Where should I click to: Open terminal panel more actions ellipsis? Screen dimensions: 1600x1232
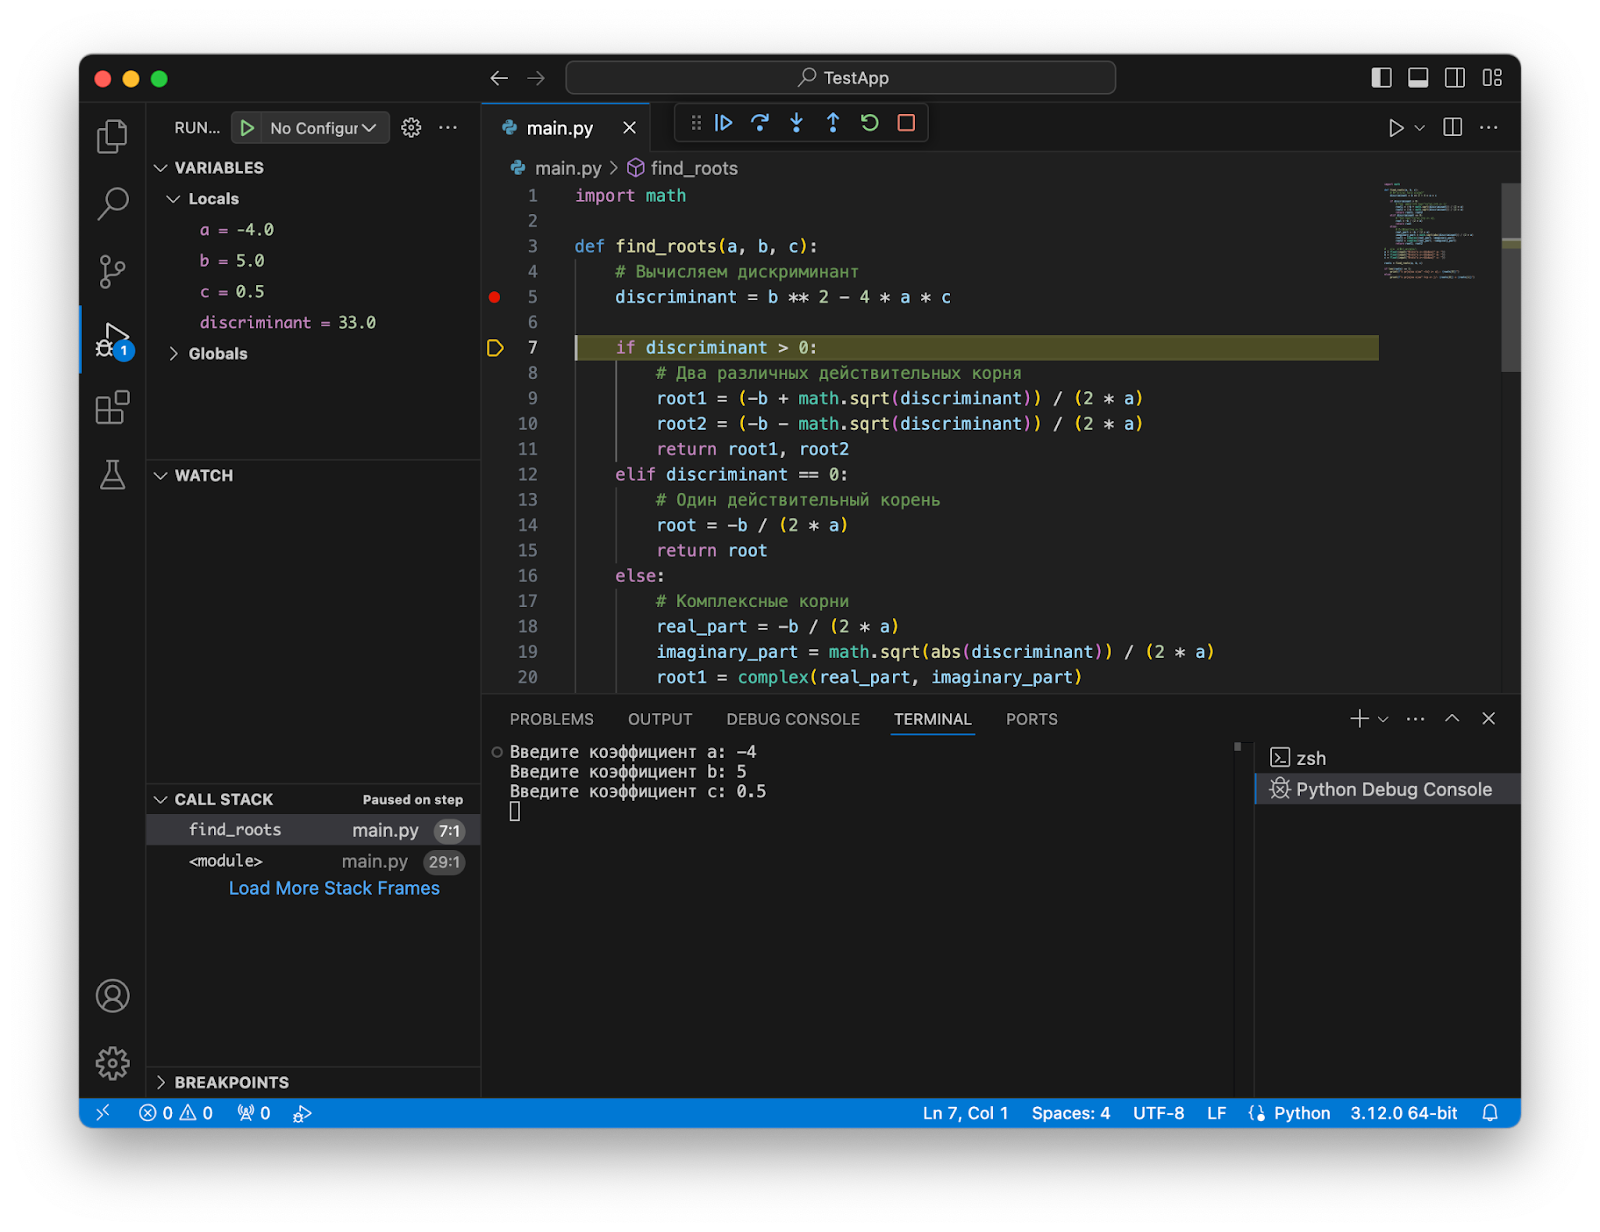1415,719
